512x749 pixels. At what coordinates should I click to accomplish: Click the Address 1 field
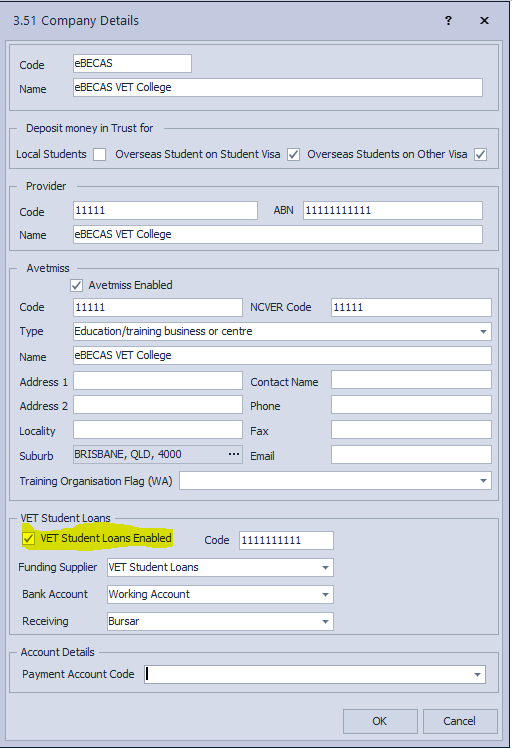click(158, 381)
